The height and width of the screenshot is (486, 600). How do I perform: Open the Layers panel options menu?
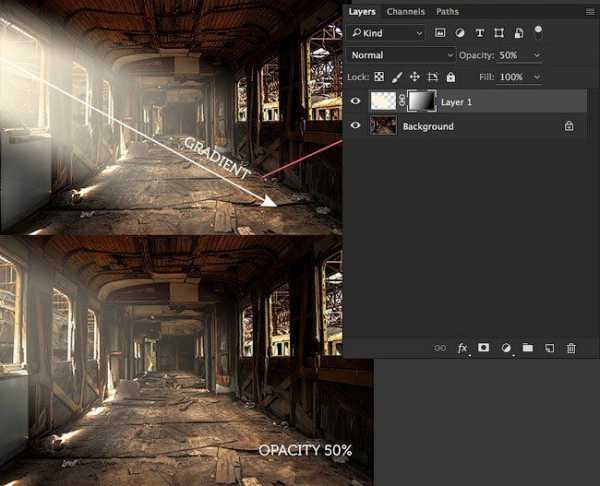click(588, 11)
